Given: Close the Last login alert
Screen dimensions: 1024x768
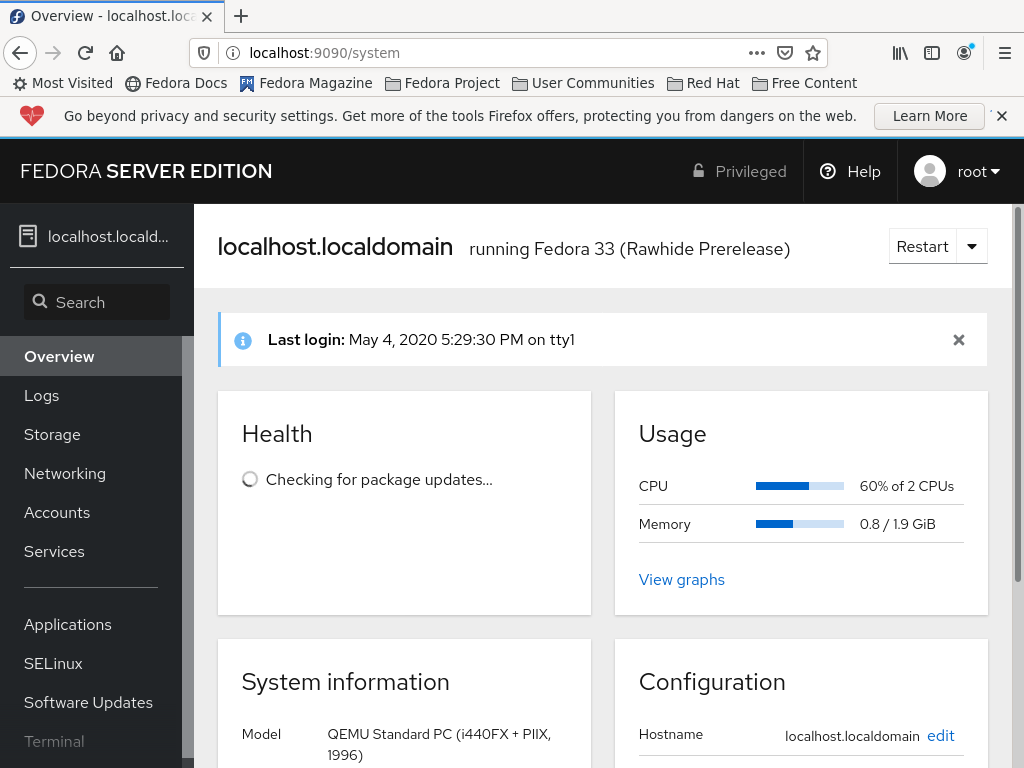Looking at the screenshot, I should point(959,340).
